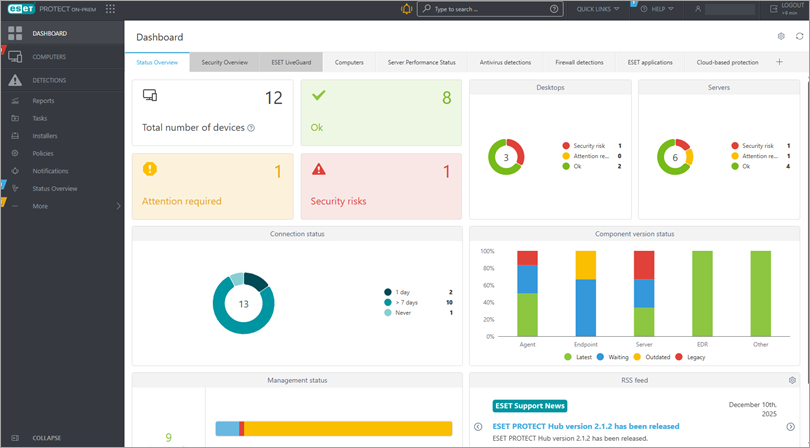
Task: Refresh the dashboard with refresh icon
Action: tap(799, 36)
